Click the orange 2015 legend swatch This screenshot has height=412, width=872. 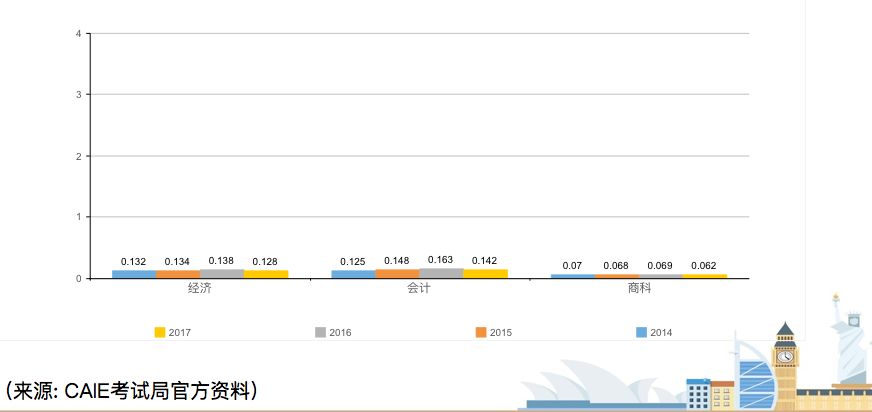(x=481, y=332)
